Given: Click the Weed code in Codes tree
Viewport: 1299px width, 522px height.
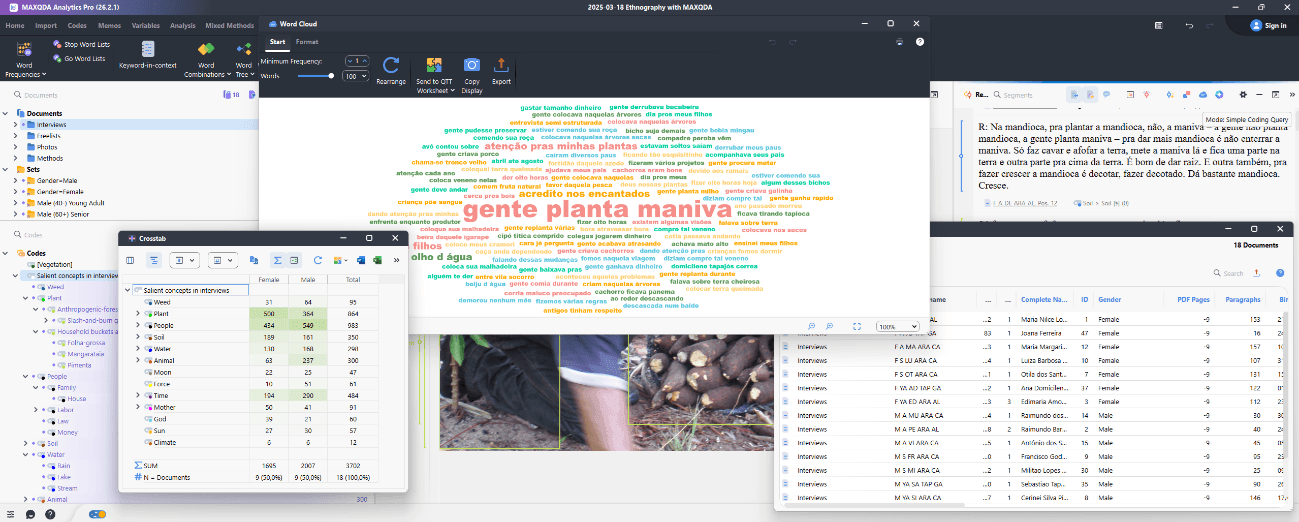Looking at the screenshot, I should point(55,286).
